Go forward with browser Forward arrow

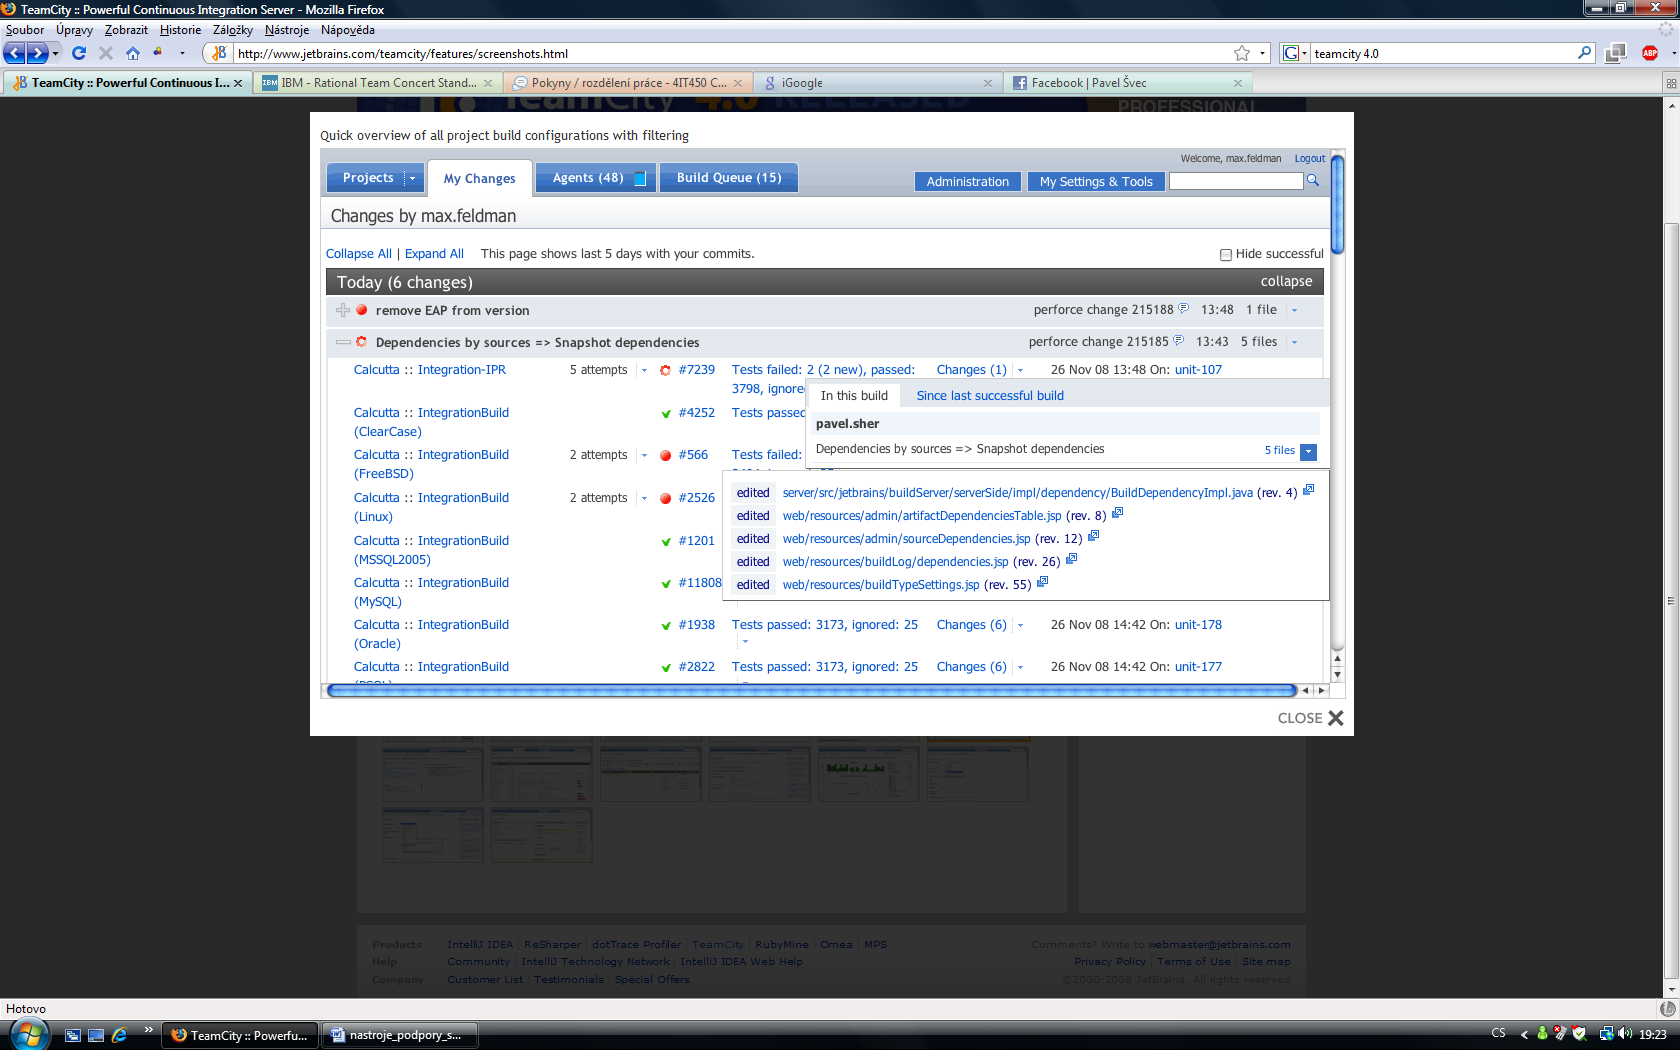pyautogui.click(x=37, y=53)
